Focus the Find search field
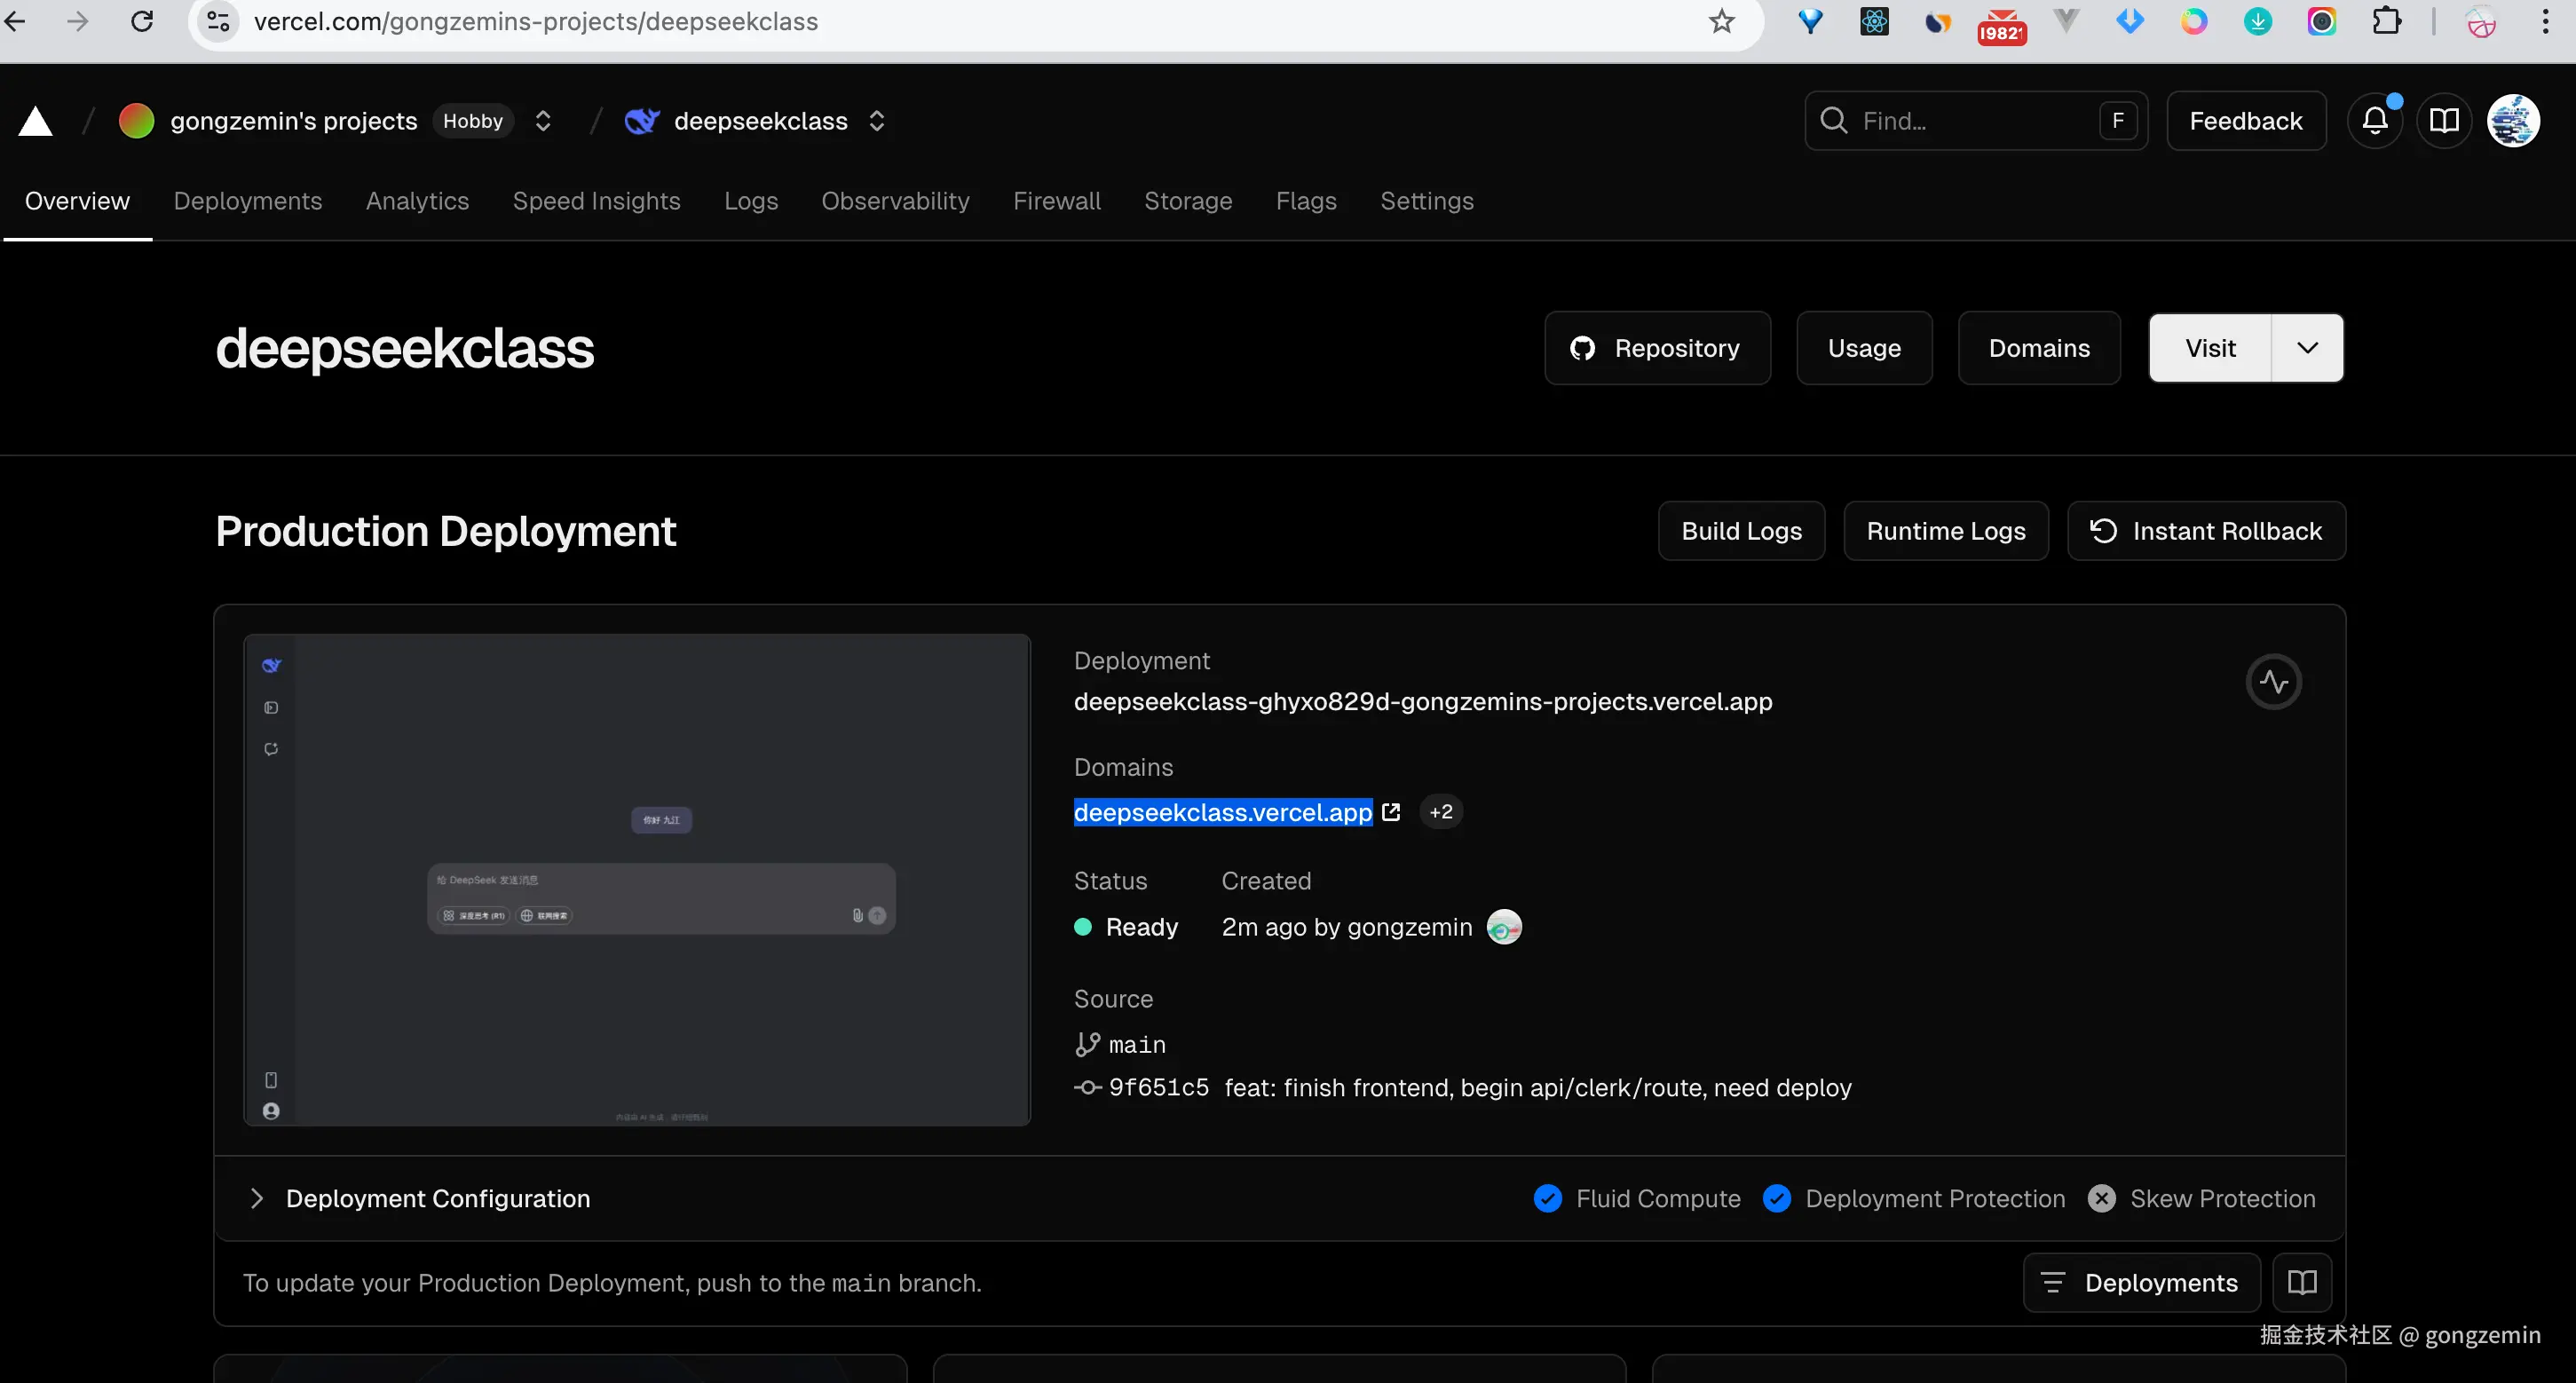The width and height of the screenshot is (2576, 1383). tap(1976, 121)
